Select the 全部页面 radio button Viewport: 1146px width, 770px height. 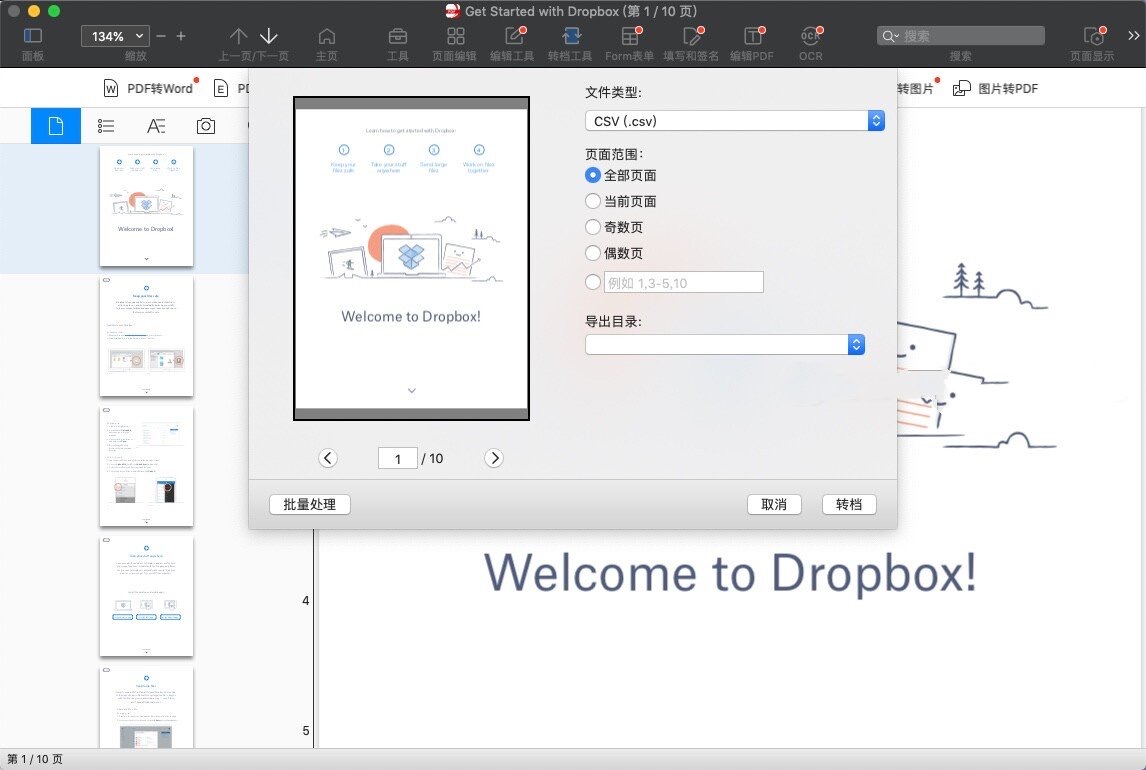591,175
